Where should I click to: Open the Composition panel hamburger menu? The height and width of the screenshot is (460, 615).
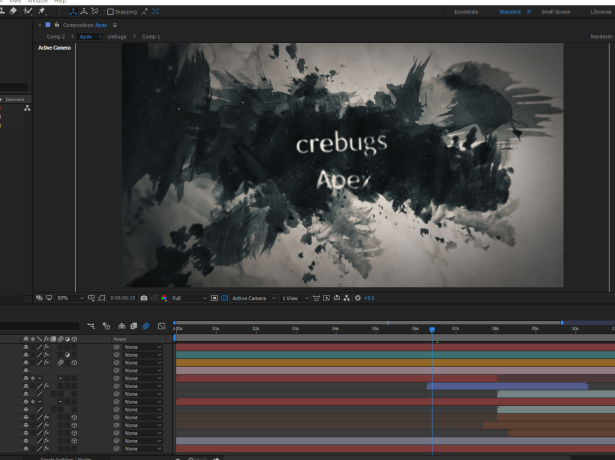(x=115, y=25)
